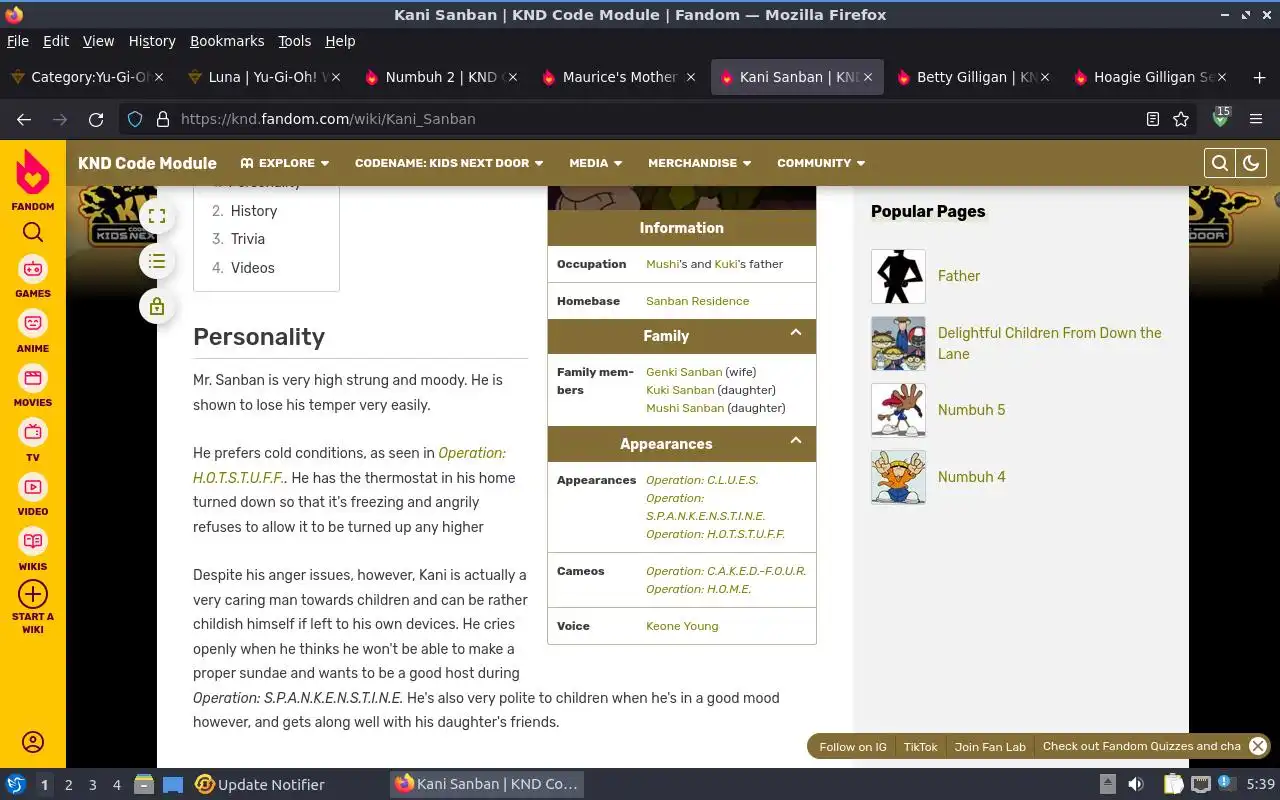Open Numbuh 4 popular page thumbnail
Image resolution: width=1280 pixels, height=800 pixels.
click(898, 477)
